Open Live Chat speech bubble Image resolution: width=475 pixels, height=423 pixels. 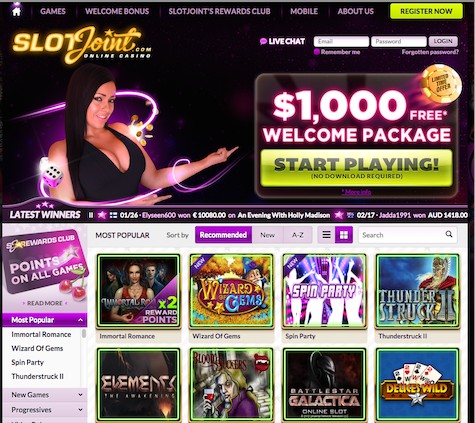[263, 41]
